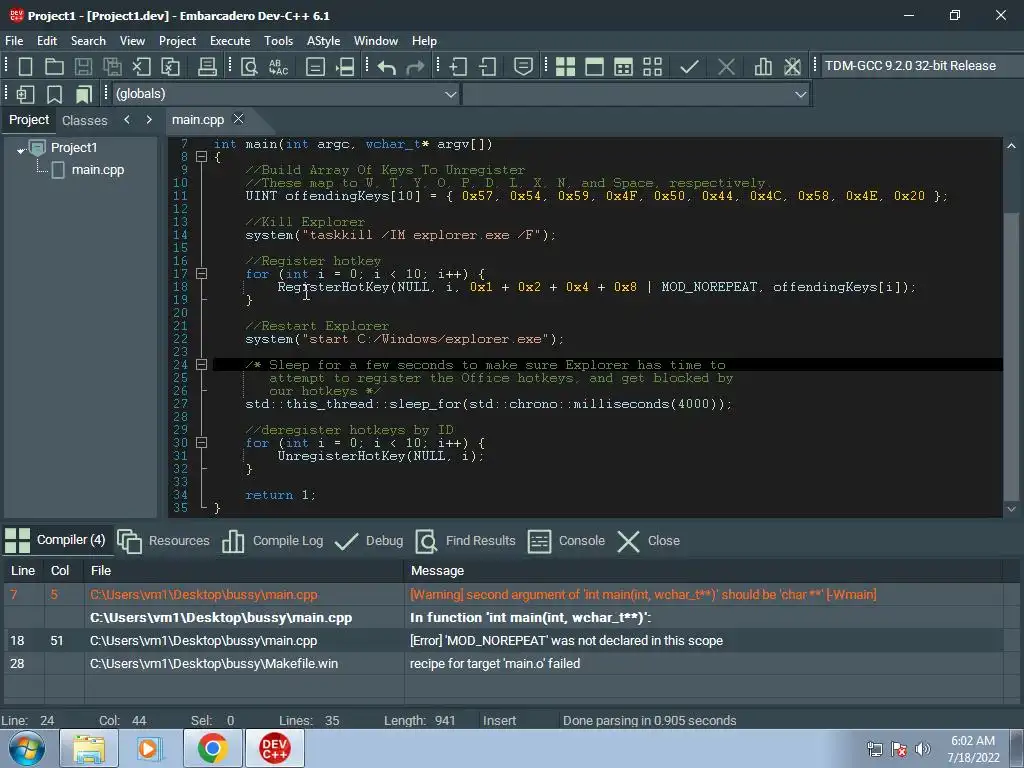The image size is (1024, 768).
Task: Open the Windows Start menu orb
Action: [x=27, y=748]
